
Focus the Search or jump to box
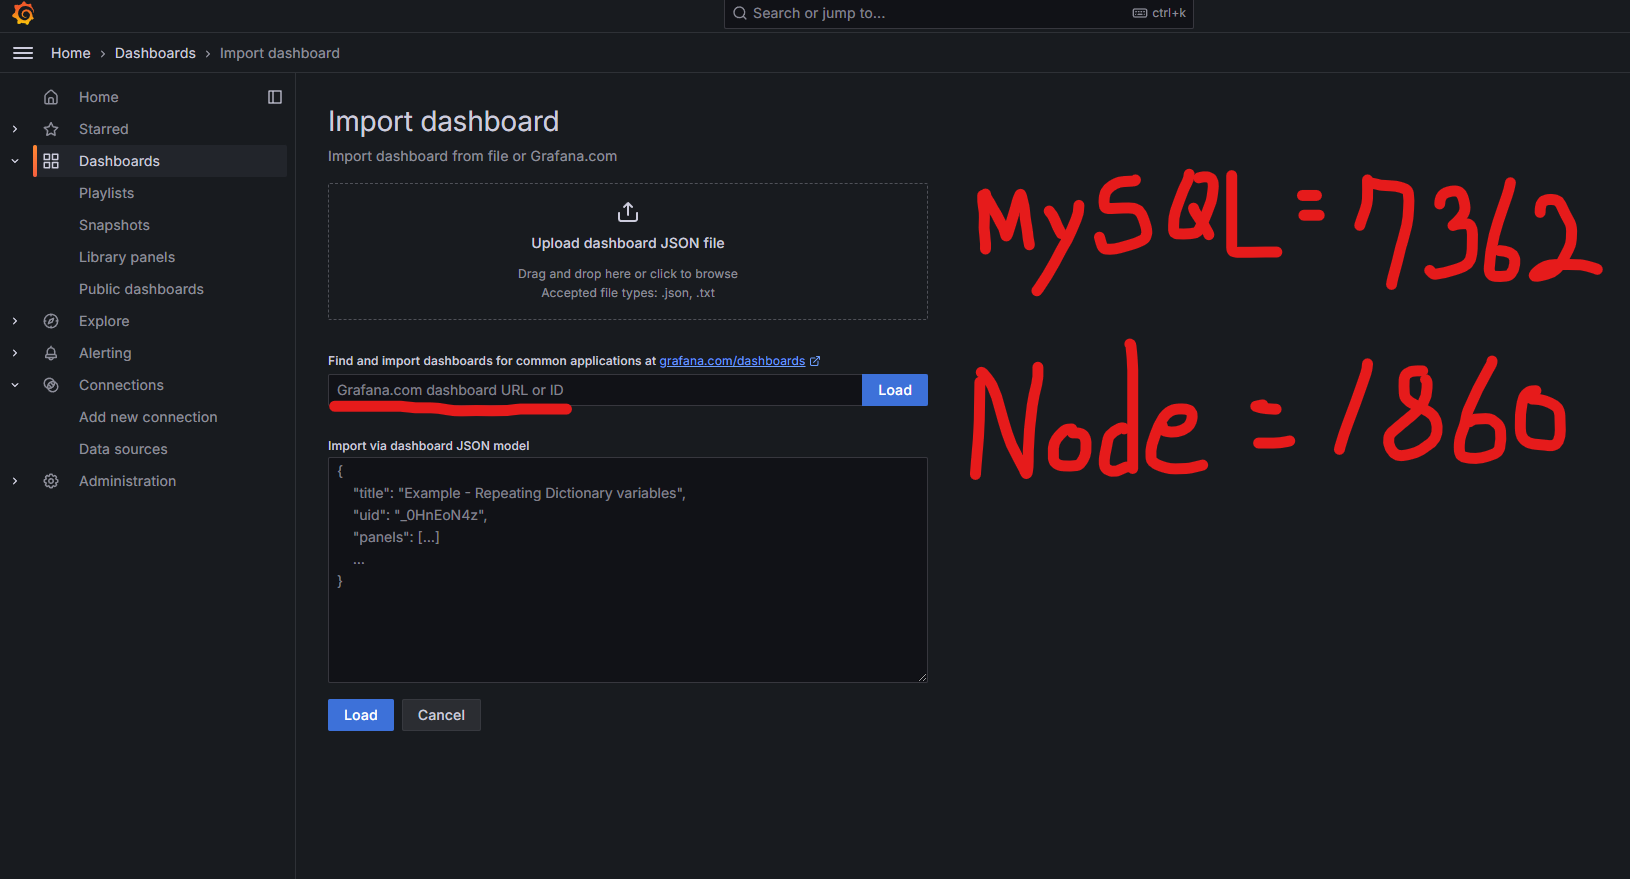[x=958, y=13]
